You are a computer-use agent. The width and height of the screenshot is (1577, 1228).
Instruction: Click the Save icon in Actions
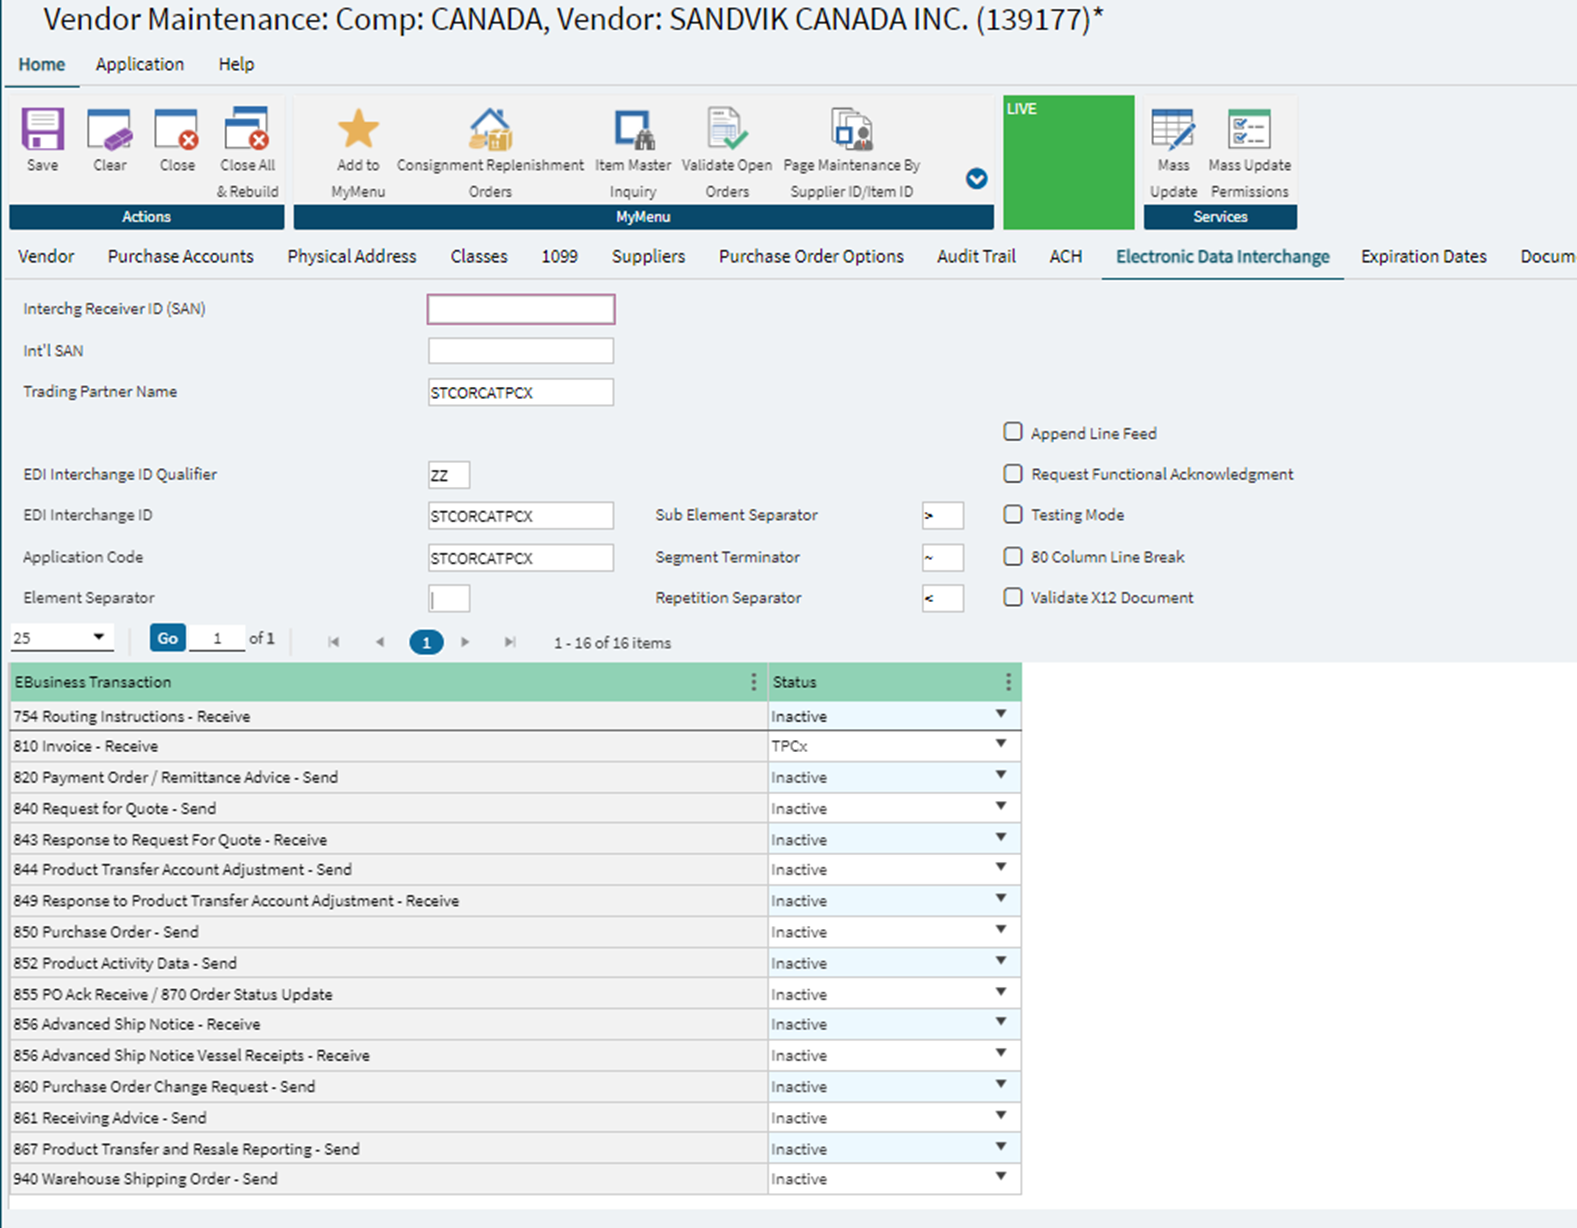42,130
